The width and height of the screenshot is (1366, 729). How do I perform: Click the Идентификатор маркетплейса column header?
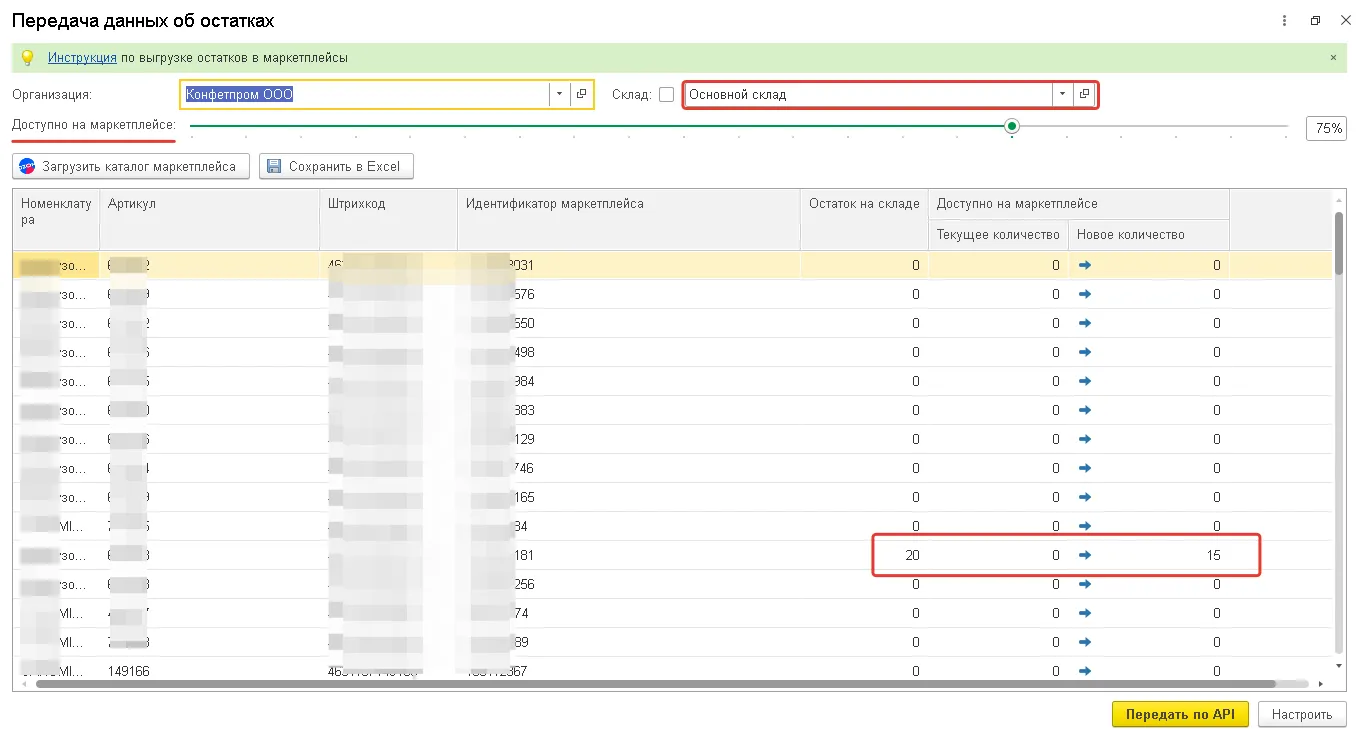628,219
